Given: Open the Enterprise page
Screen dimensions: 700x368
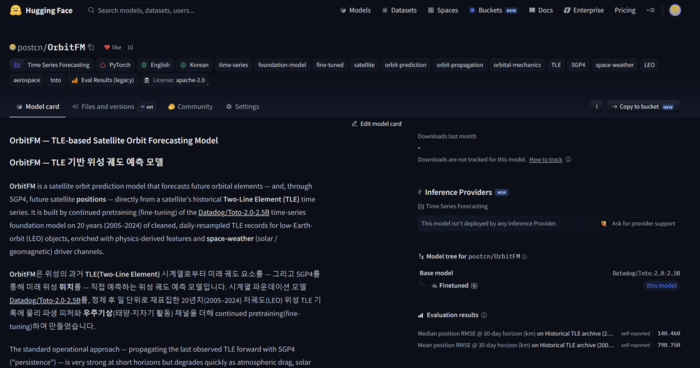Looking at the screenshot, I should (x=583, y=10).
